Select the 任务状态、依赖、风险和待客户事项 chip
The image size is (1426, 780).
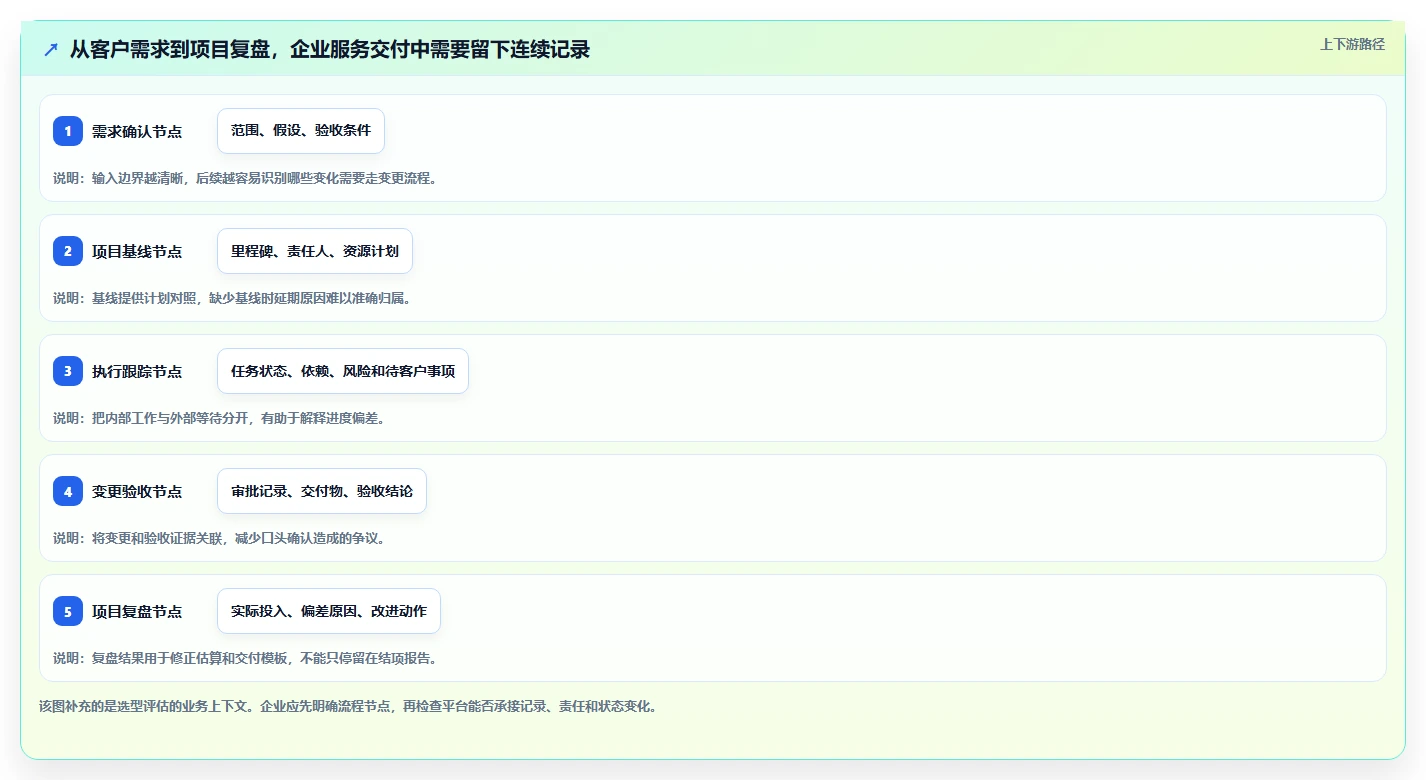tap(343, 371)
